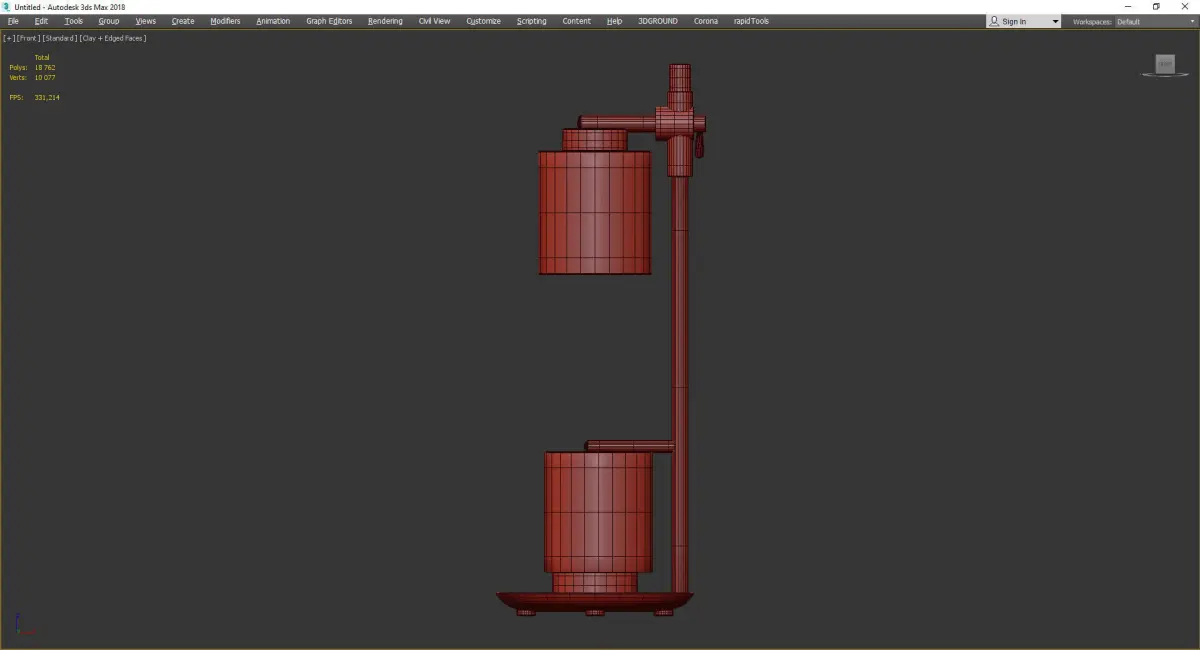This screenshot has height=650, width=1200.
Task: Minimize the 3ds Max window
Action: [x=1128, y=6]
